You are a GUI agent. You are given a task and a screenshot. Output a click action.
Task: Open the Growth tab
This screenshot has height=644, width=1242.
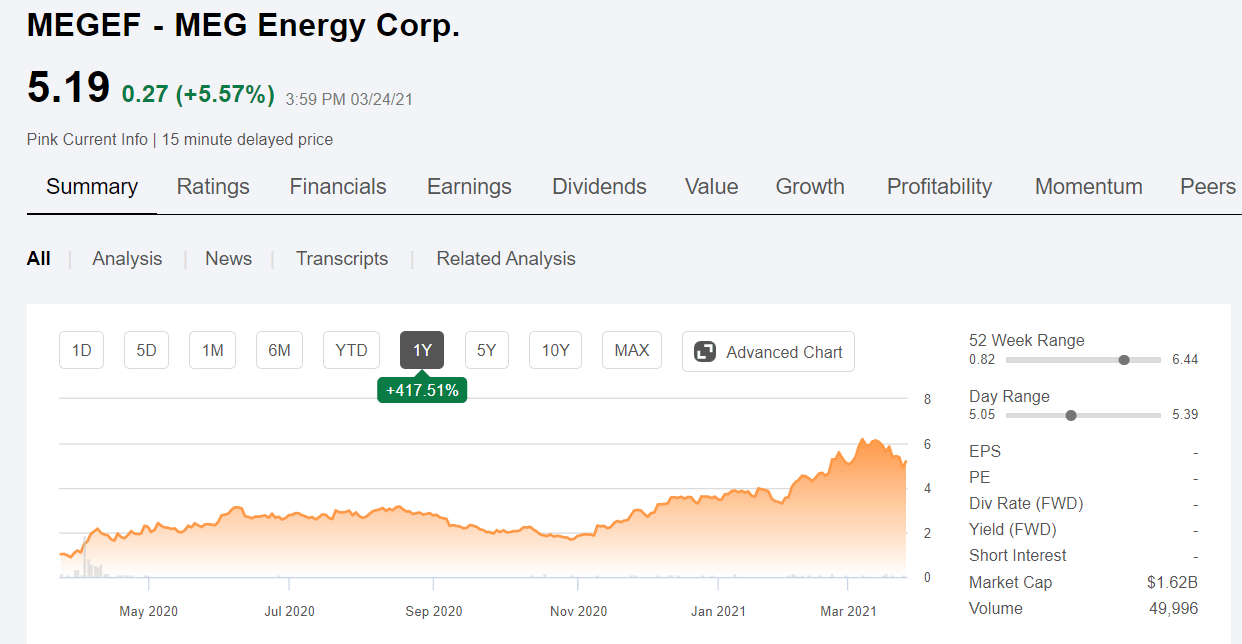click(810, 187)
